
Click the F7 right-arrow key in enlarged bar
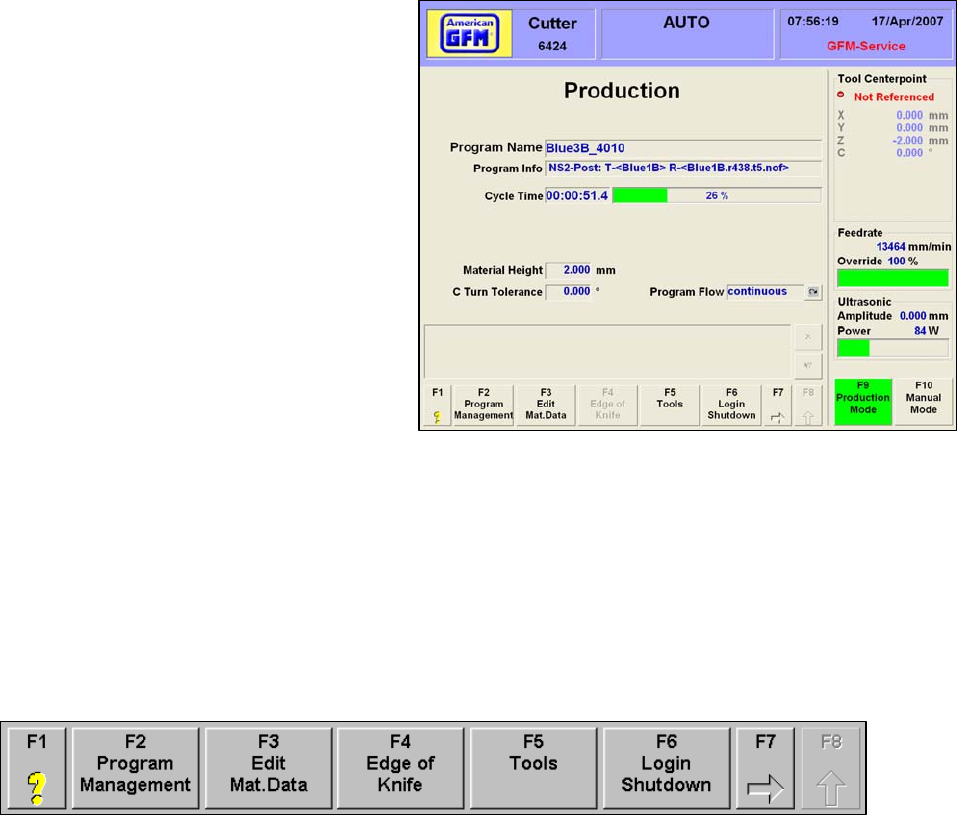pyautogui.click(x=765, y=768)
